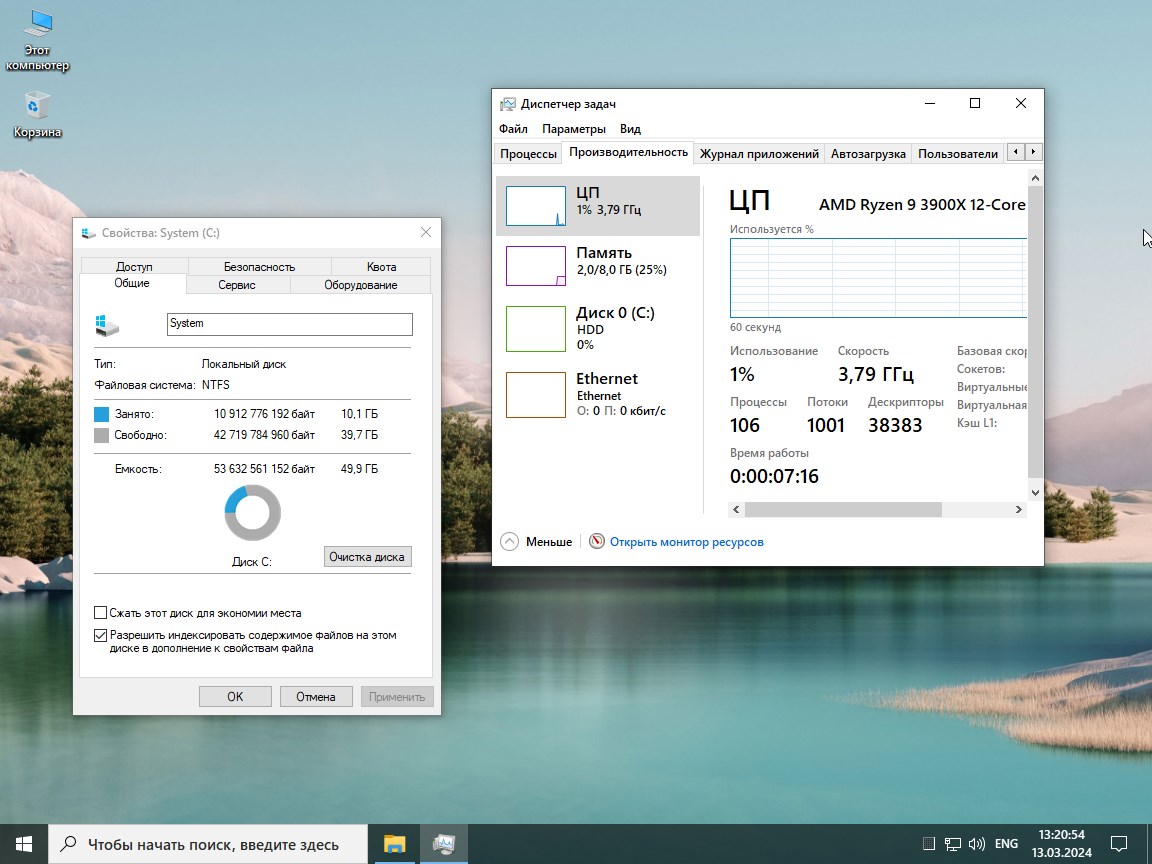Open the notification center icon

coord(1119,844)
